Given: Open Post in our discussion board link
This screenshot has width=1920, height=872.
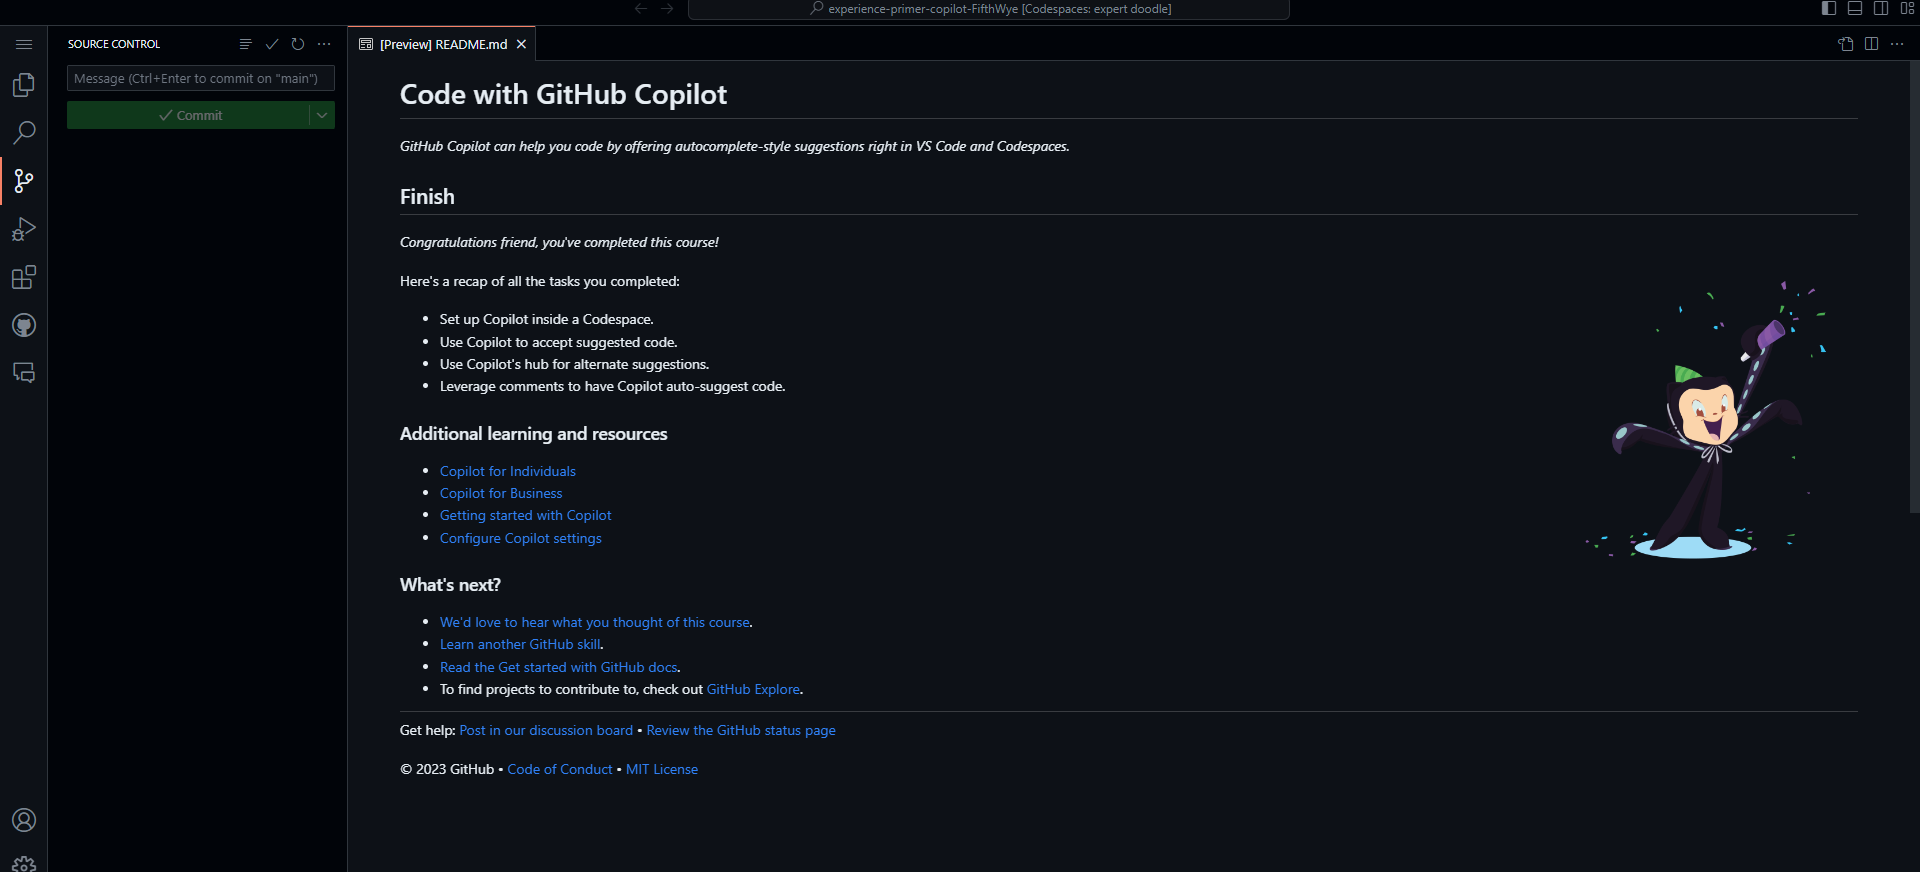Looking at the screenshot, I should pos(546,730).
